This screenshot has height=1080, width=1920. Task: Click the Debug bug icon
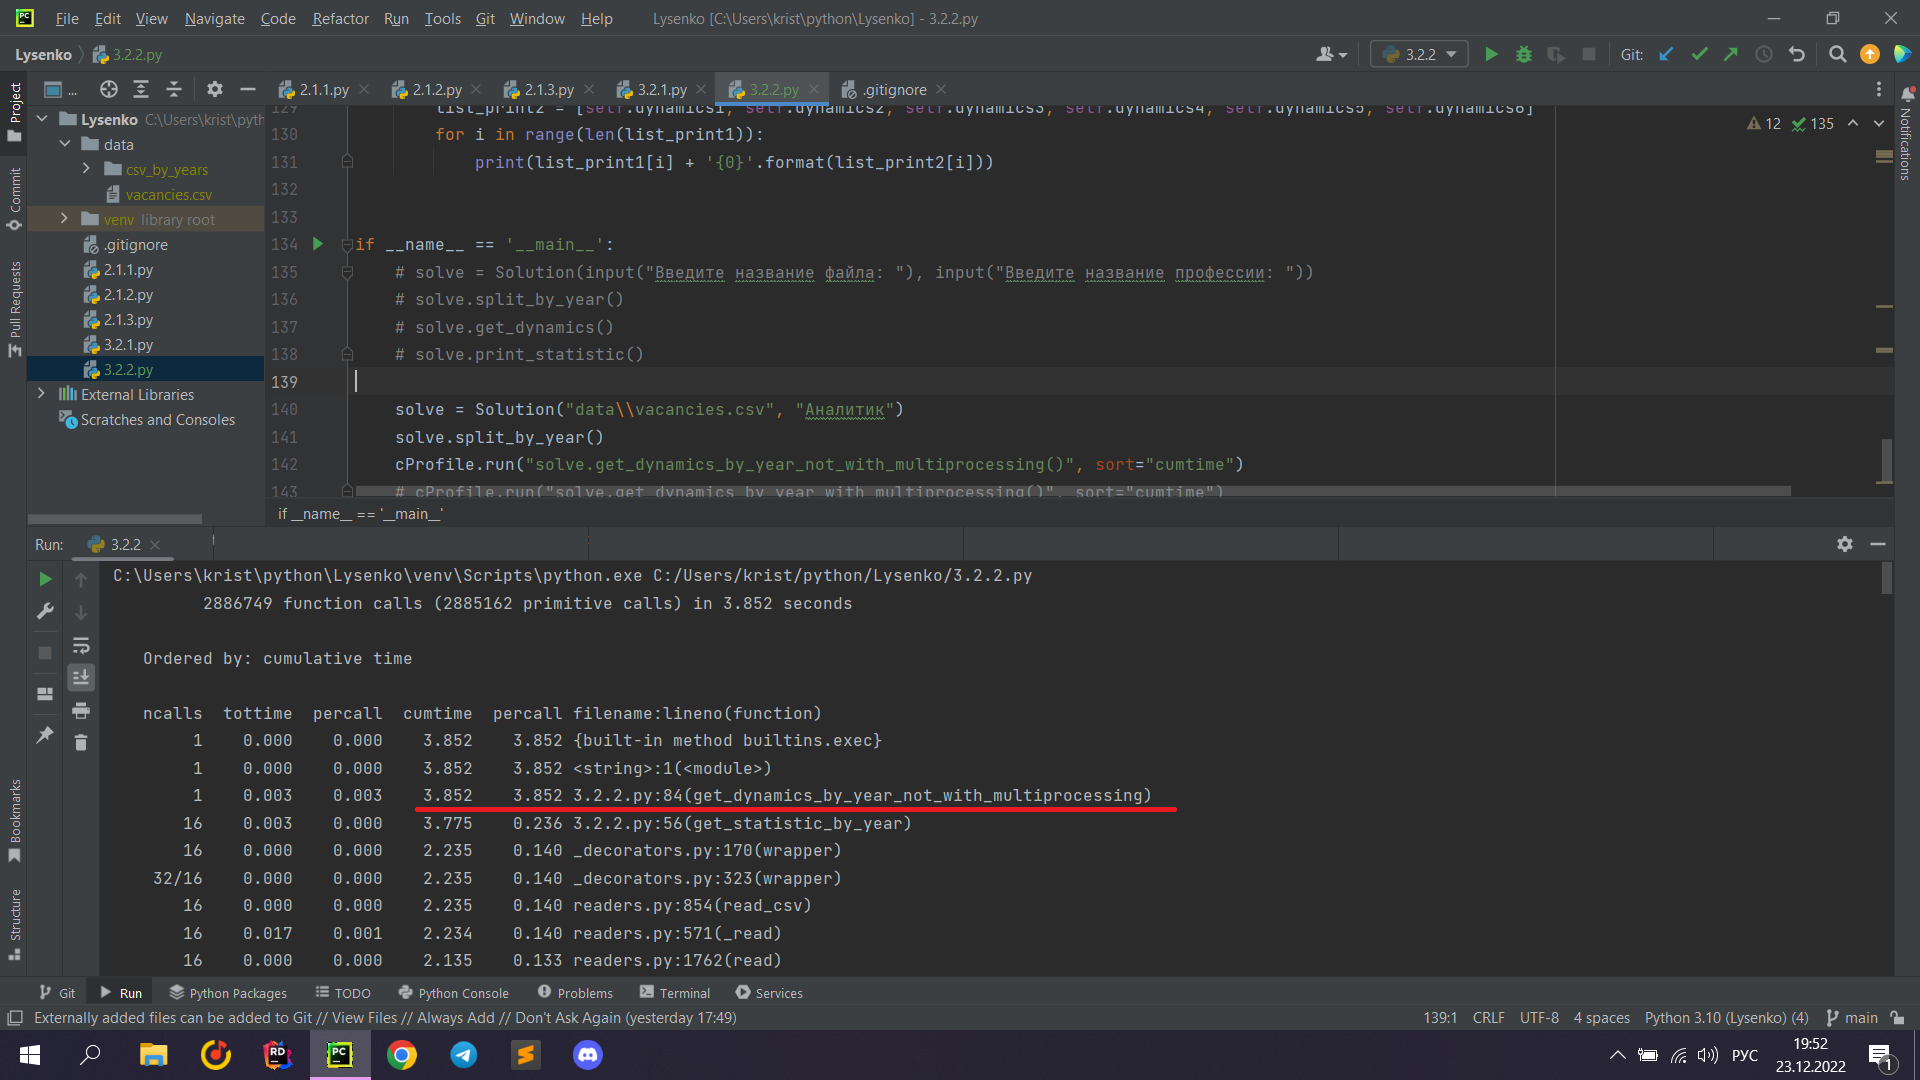[1523, 54]
